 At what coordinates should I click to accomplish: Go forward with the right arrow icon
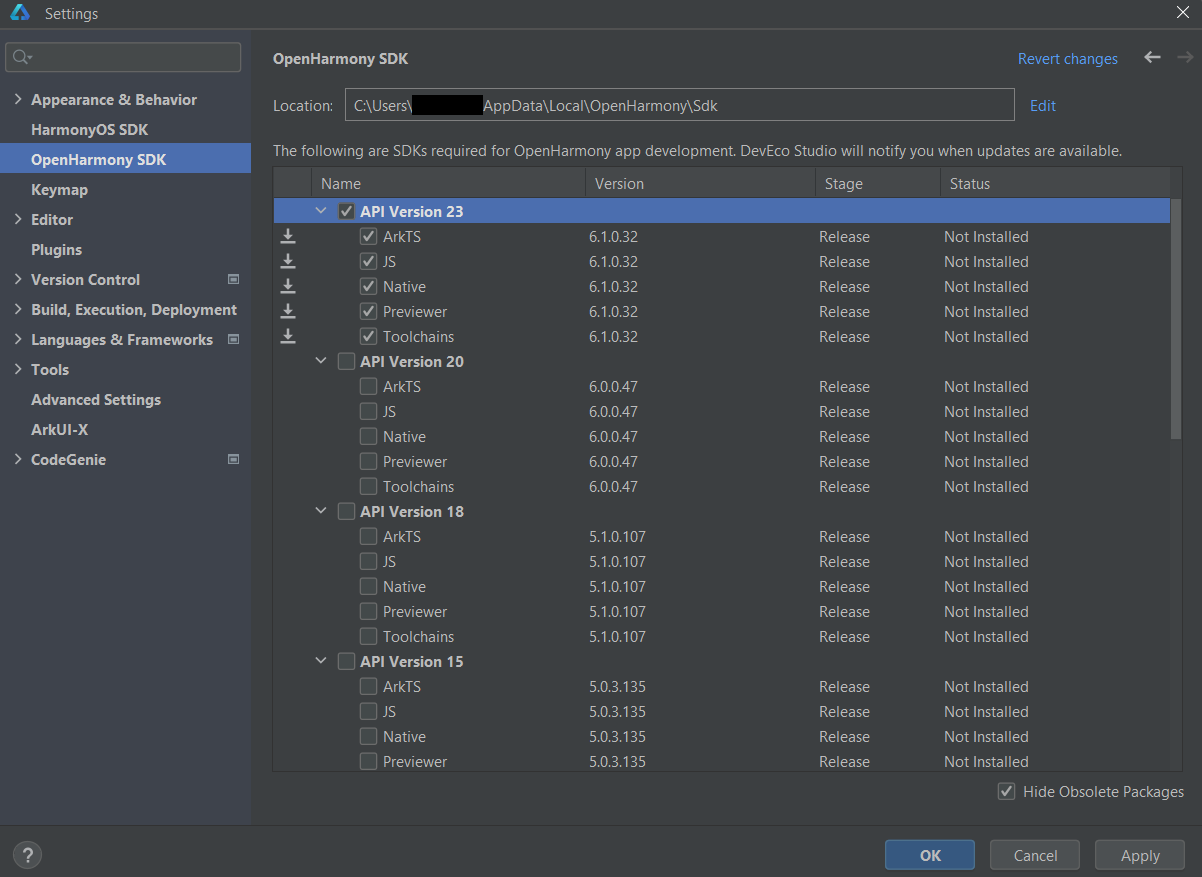tap(1185, 58)
